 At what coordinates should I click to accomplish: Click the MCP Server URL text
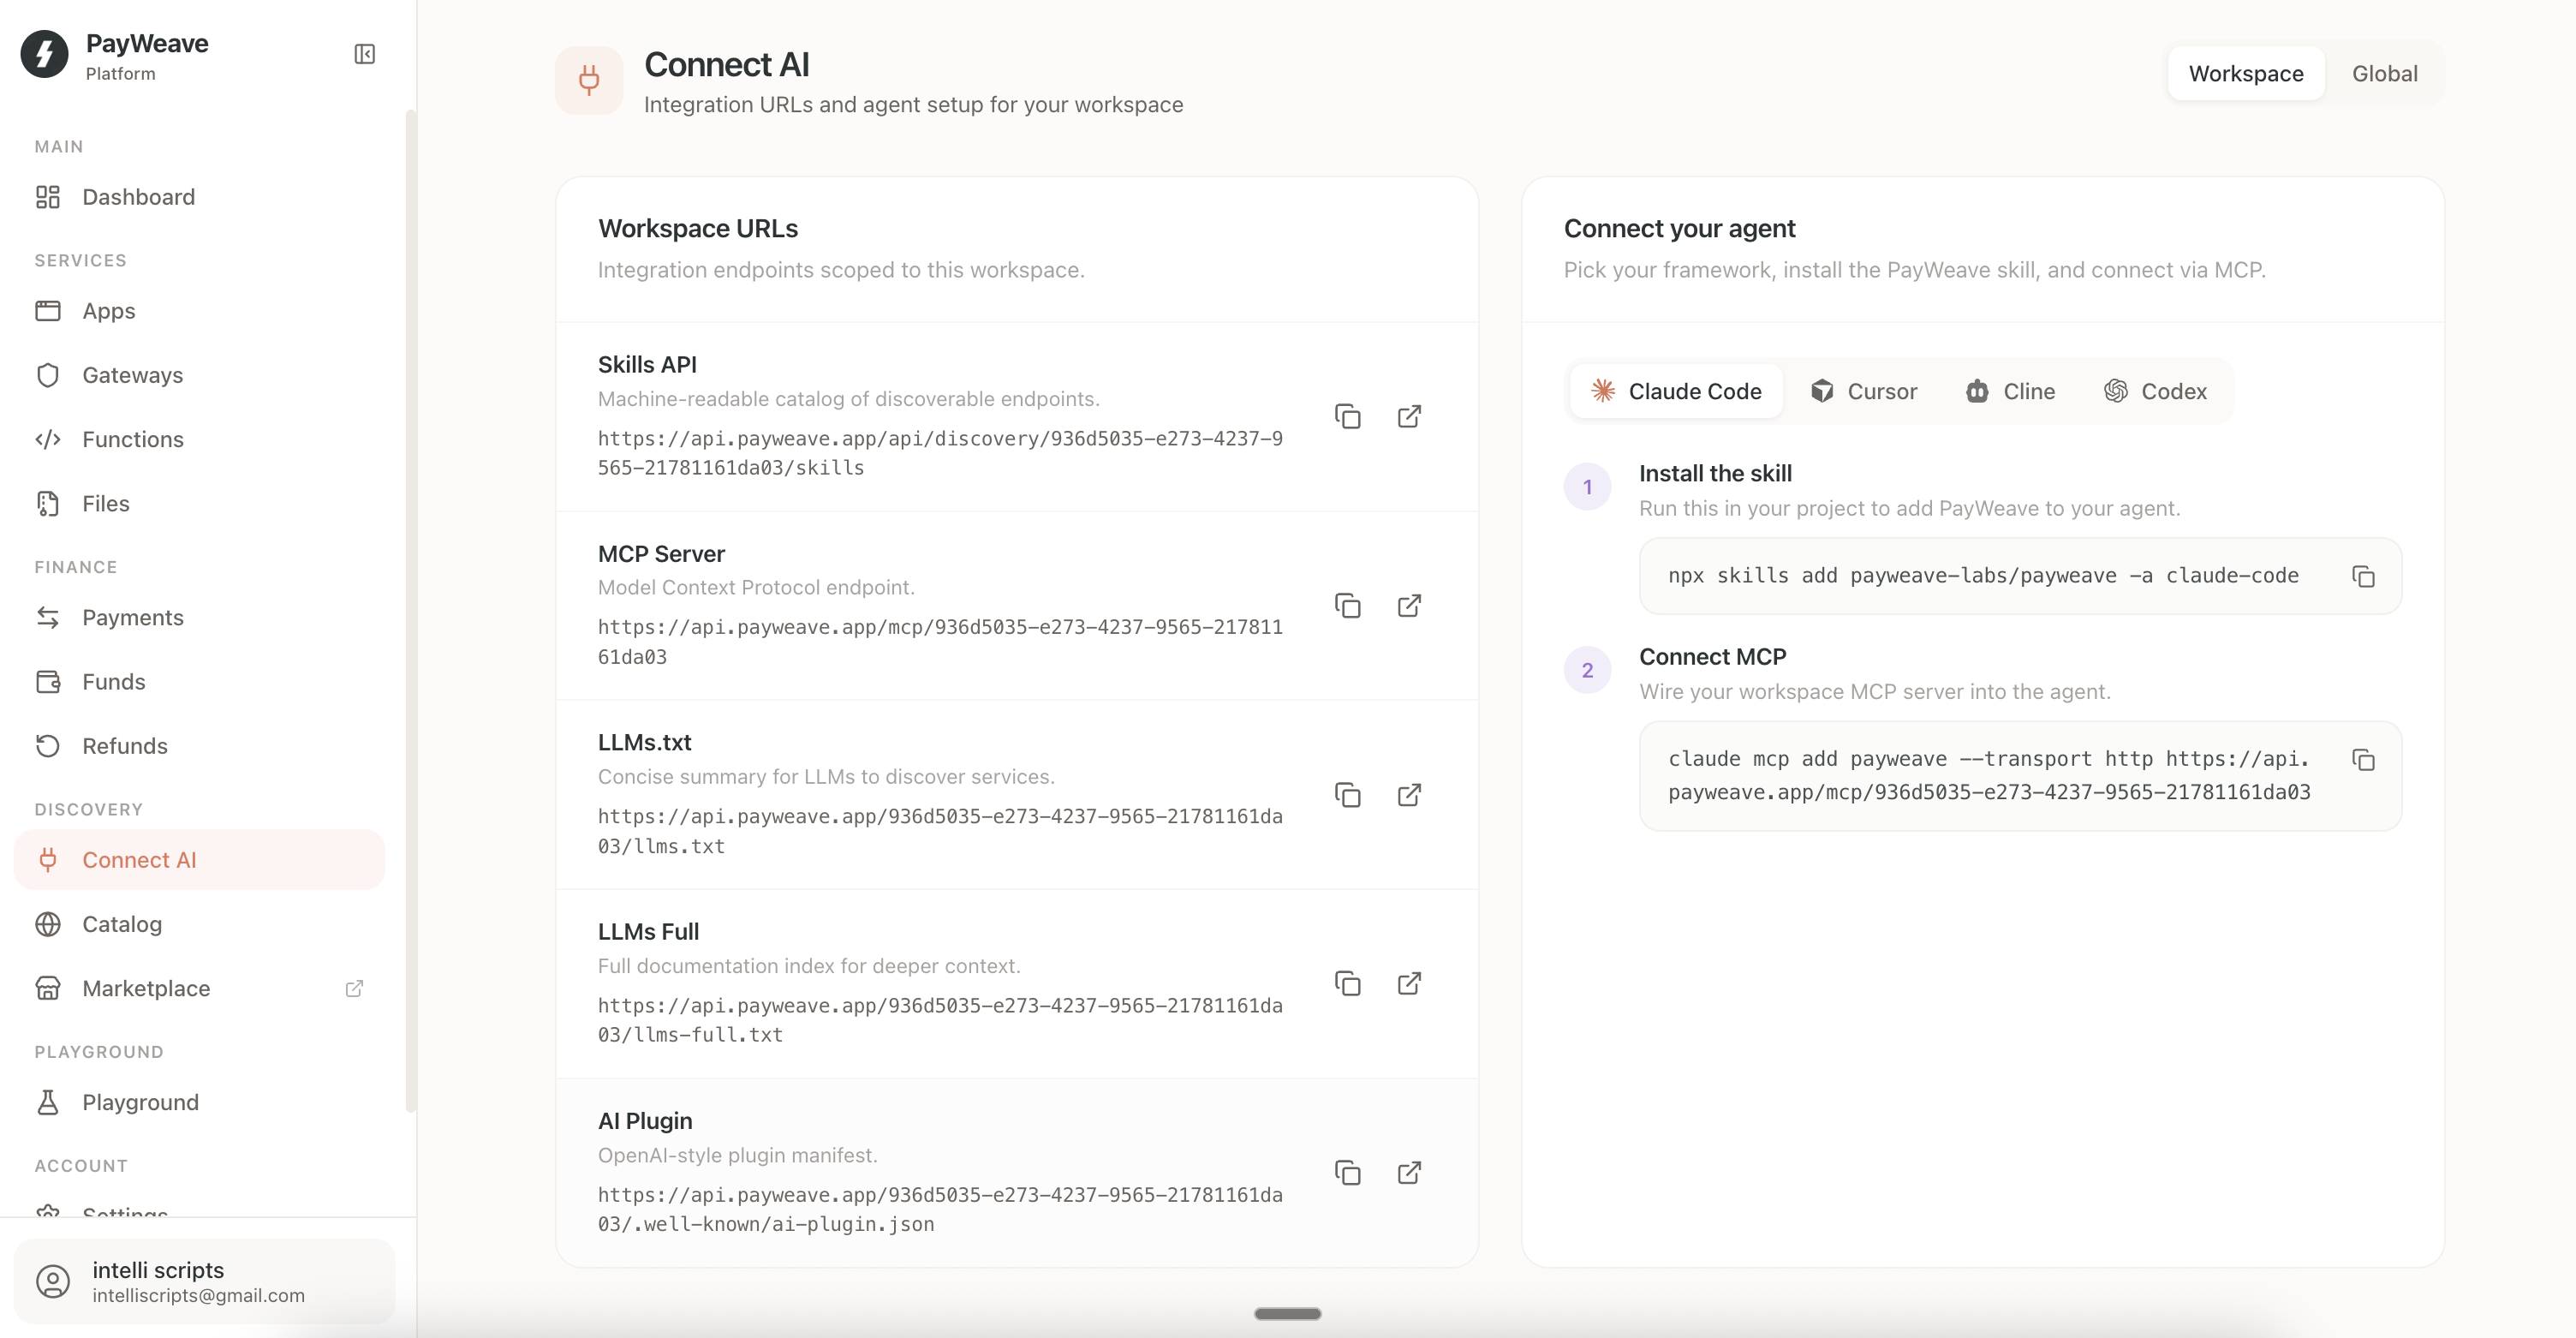pyautogui.click(x=940, y=642)
